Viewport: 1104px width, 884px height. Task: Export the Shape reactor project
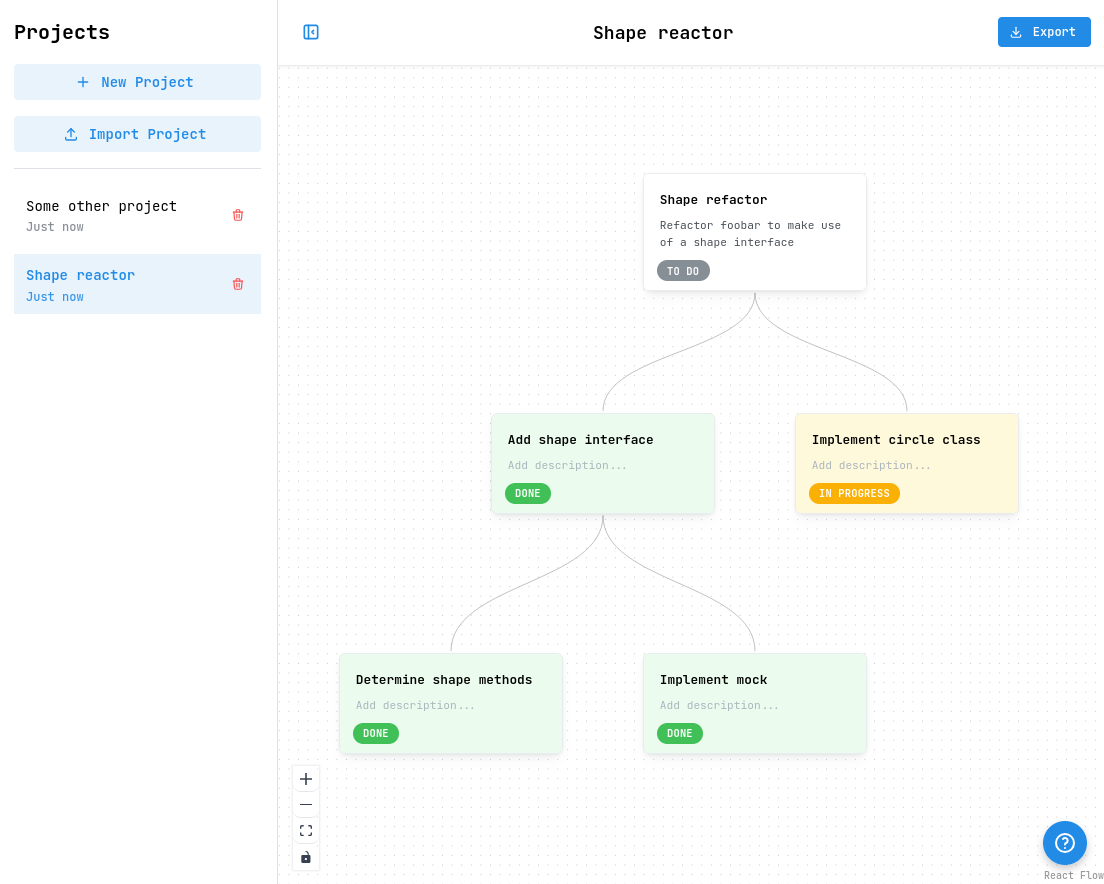click(1044, 31)
